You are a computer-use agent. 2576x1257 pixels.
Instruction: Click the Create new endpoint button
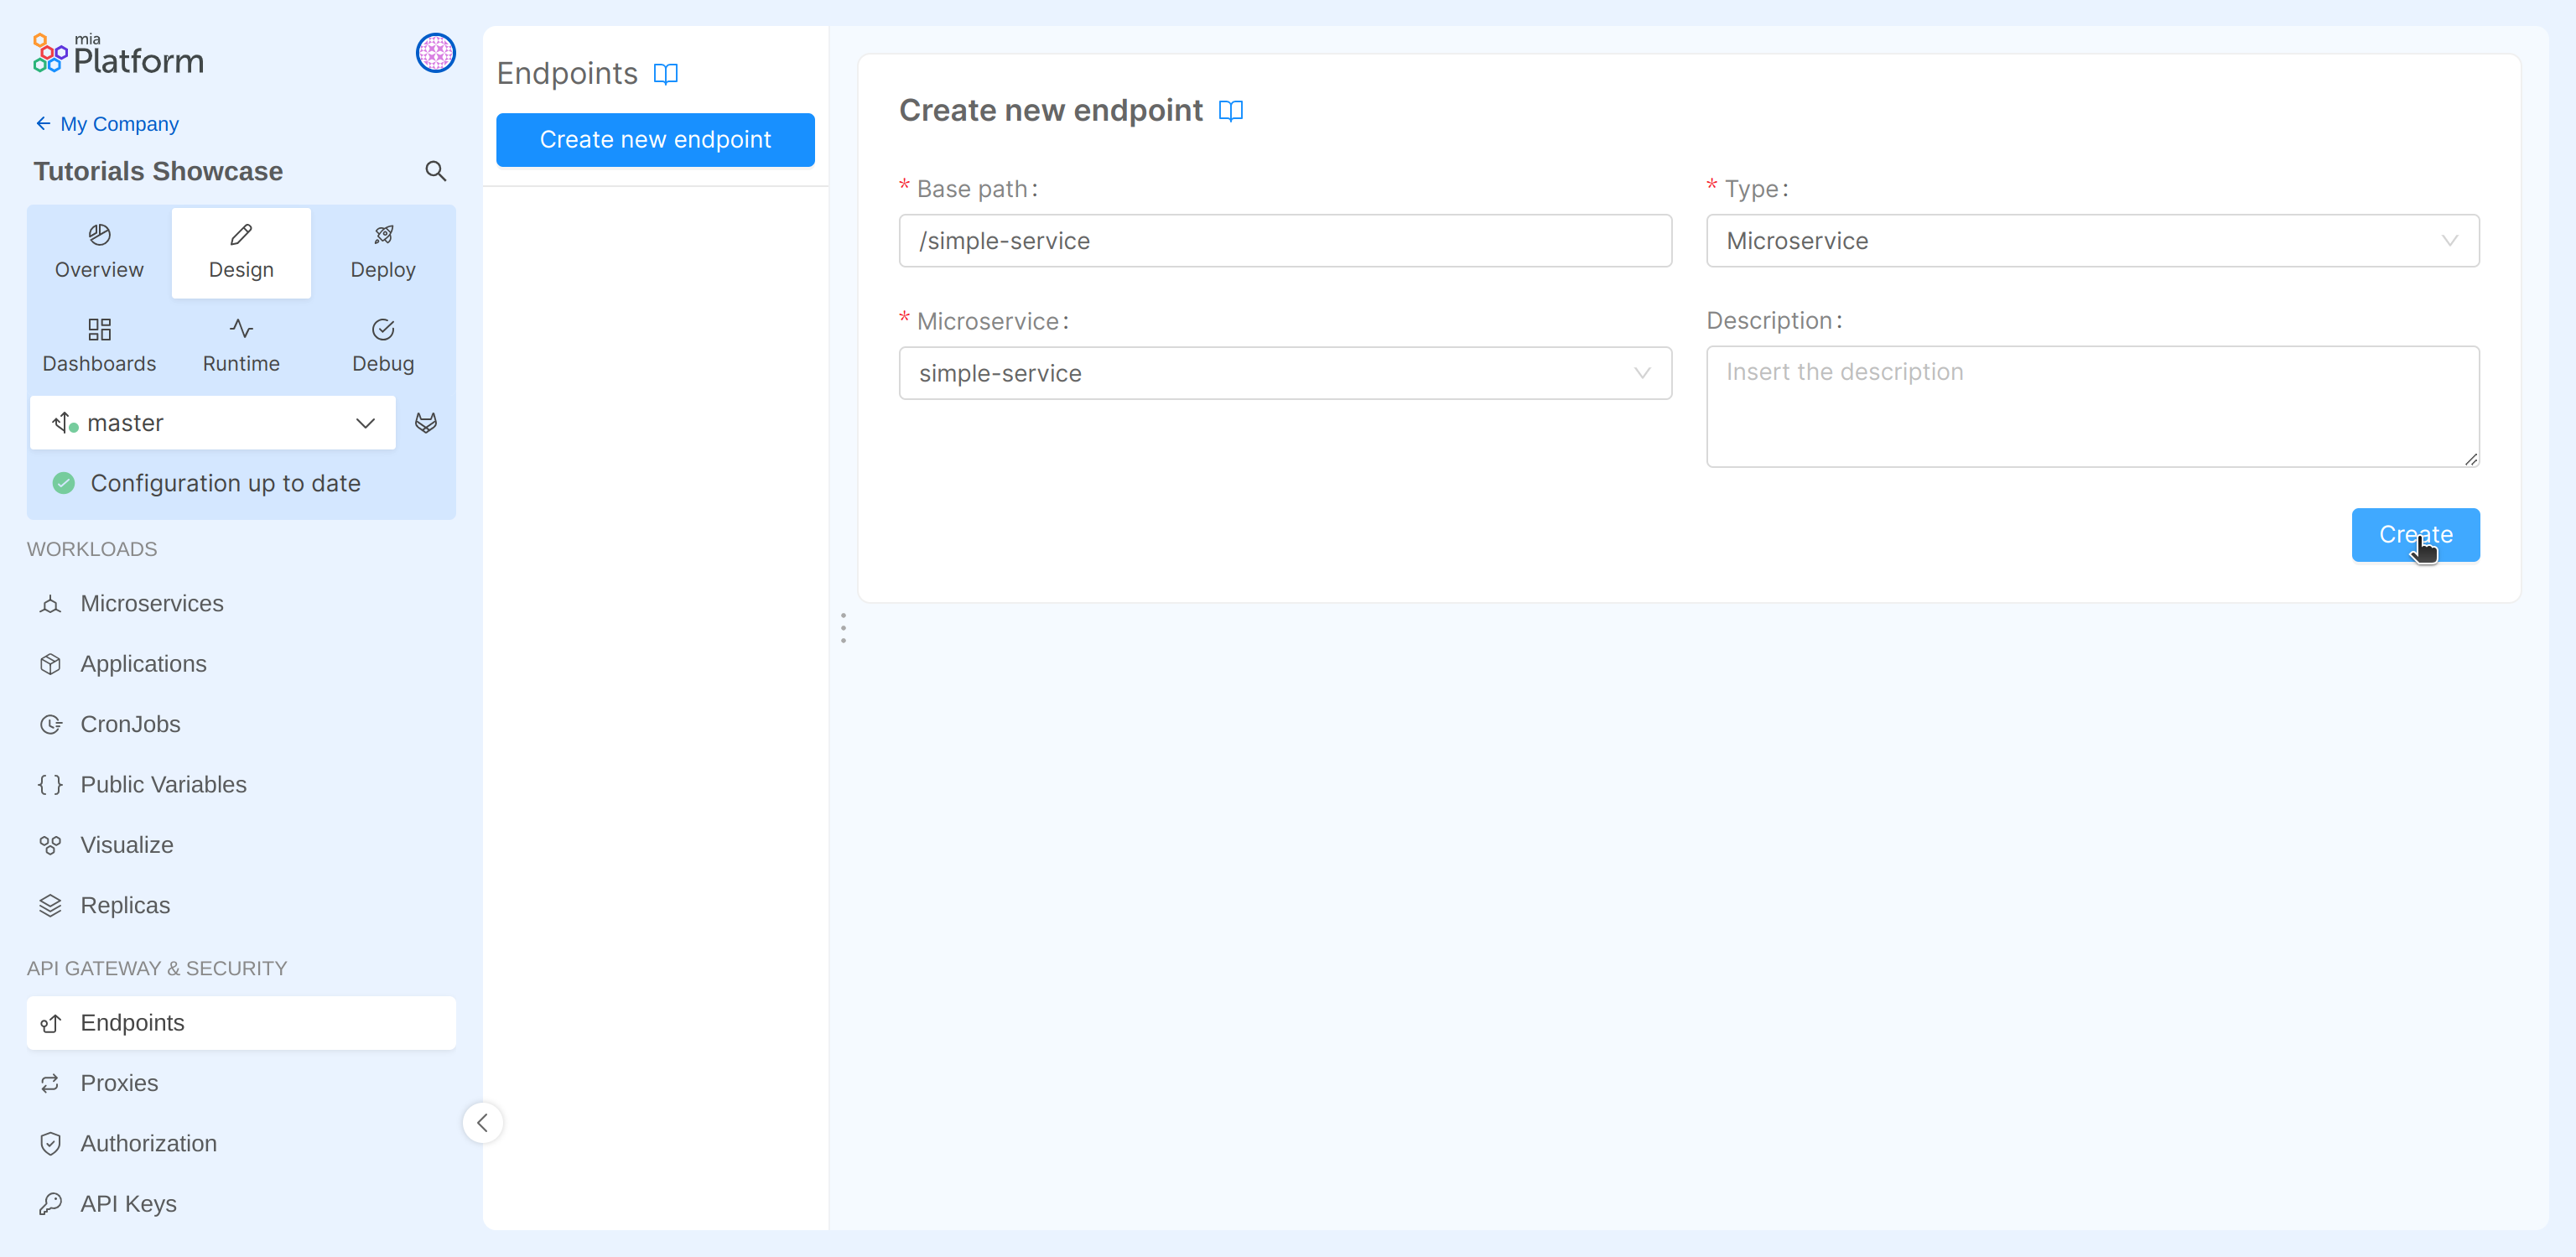655,139
